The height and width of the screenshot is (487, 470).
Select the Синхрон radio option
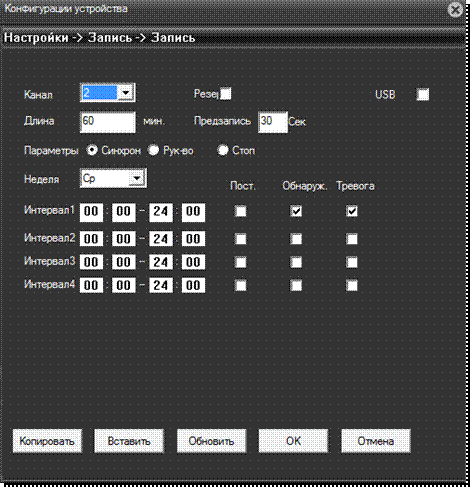coord(92,150)
